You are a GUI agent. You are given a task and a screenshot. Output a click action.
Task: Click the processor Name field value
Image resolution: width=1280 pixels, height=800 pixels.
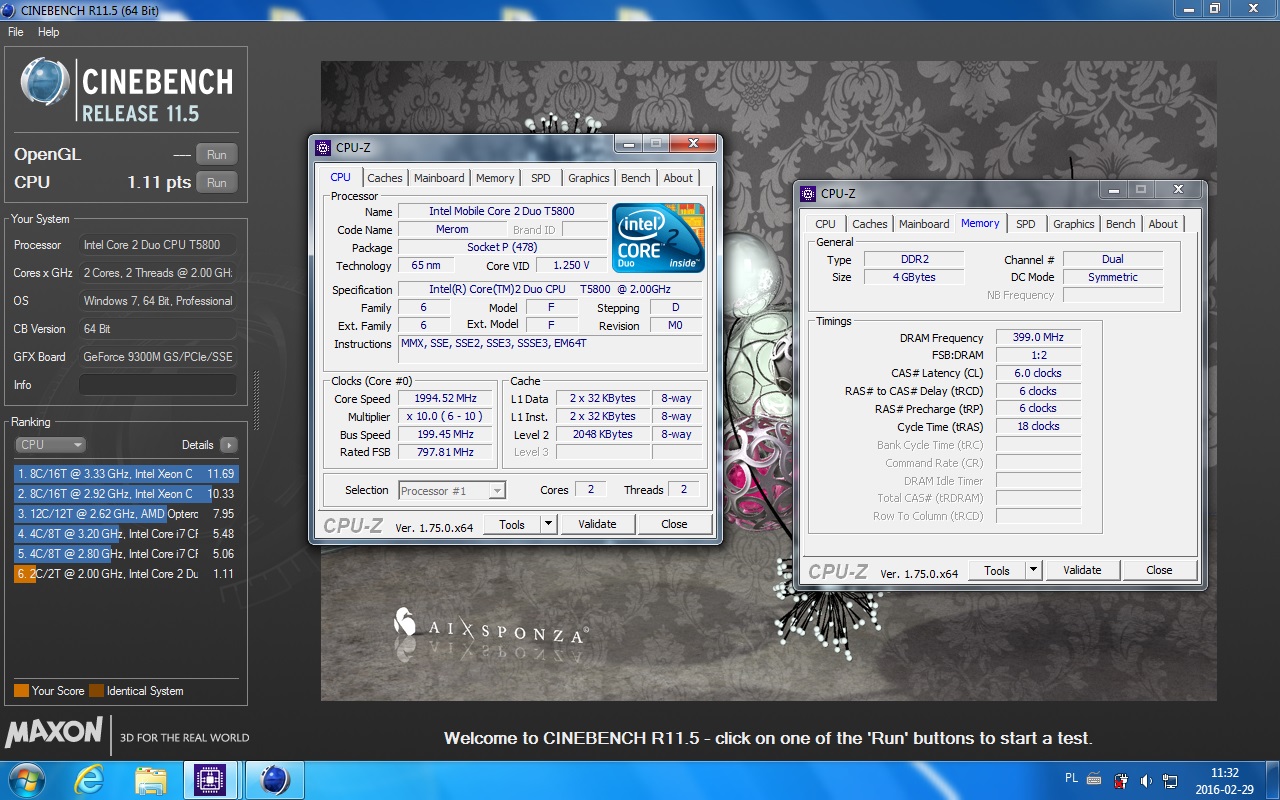click(502, 211)
